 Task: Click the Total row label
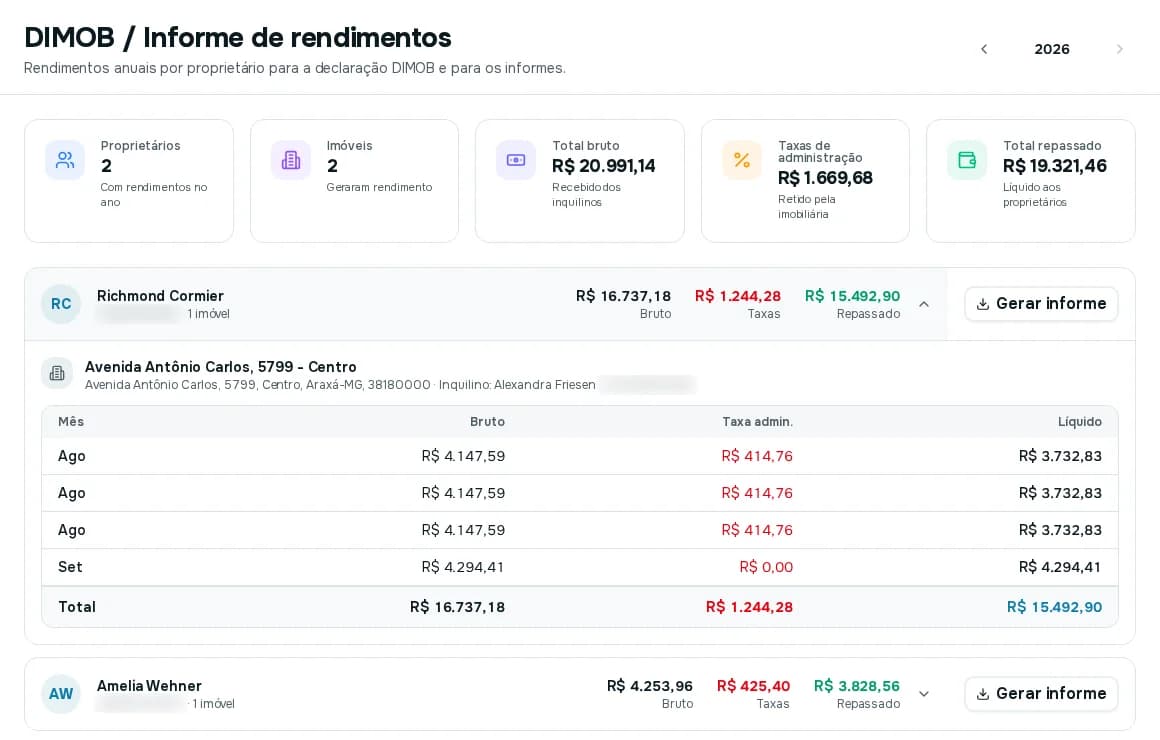[77, 607]
